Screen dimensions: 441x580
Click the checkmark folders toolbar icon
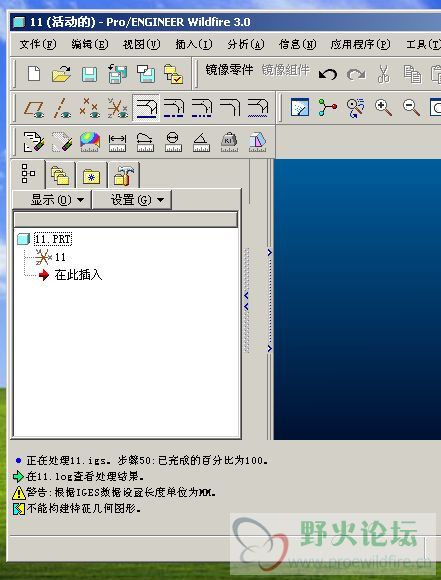(x=174, y=74)
